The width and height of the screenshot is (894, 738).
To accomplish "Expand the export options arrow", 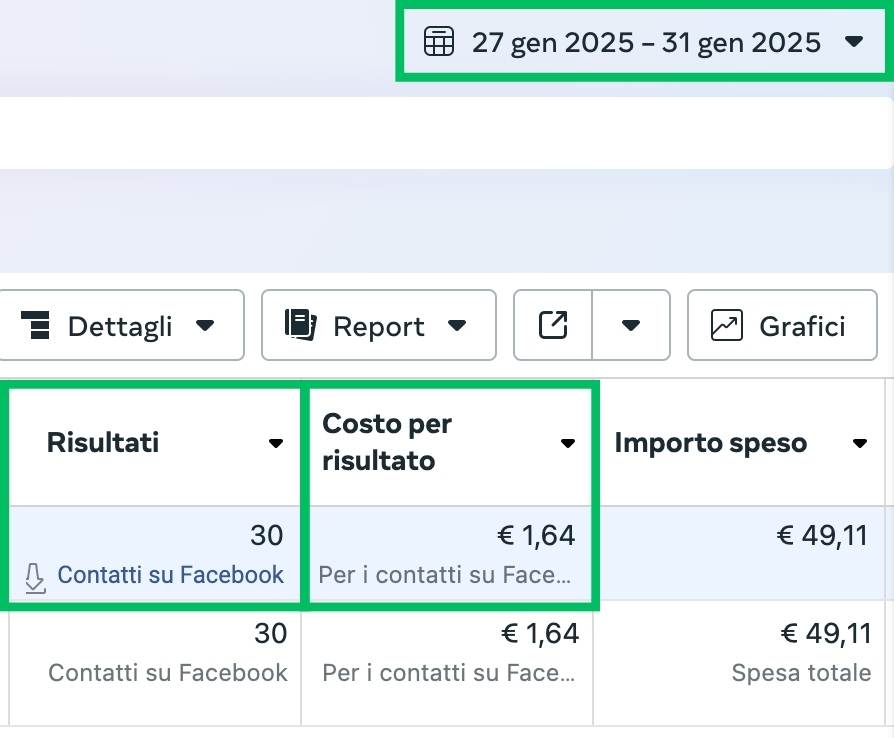I will click(x=631, y=324).
